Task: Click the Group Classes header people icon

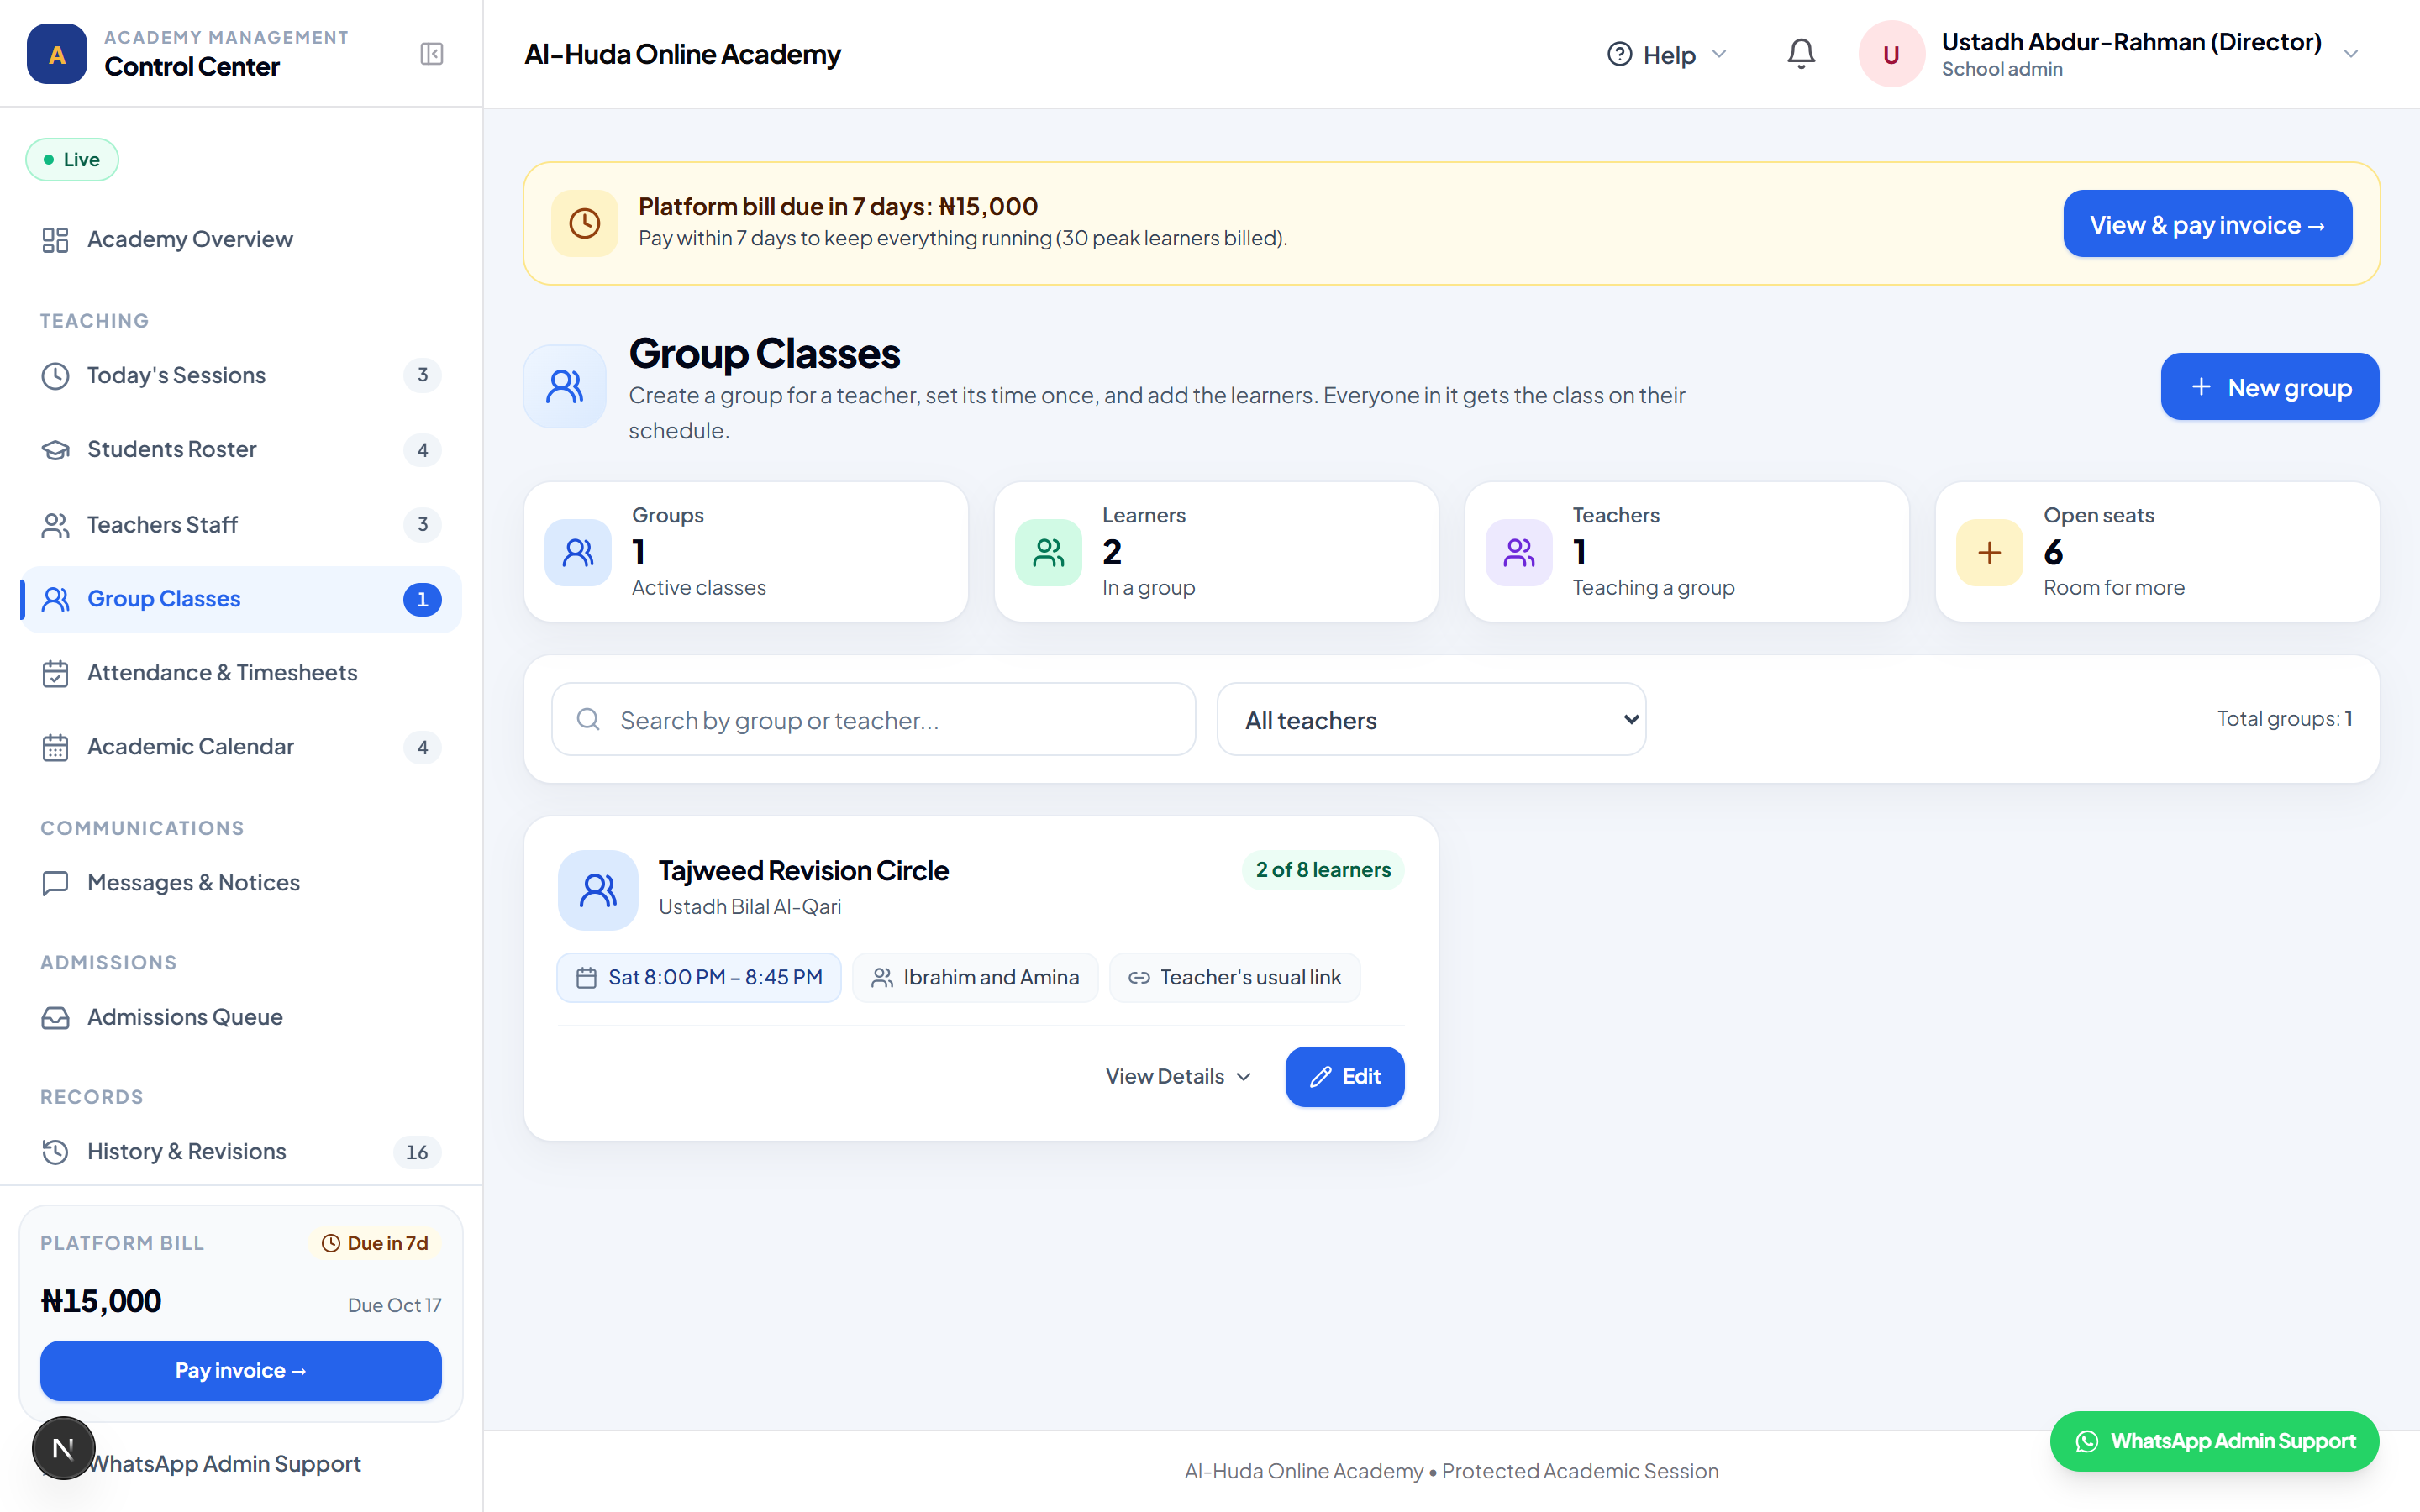Action: (565, 386)
